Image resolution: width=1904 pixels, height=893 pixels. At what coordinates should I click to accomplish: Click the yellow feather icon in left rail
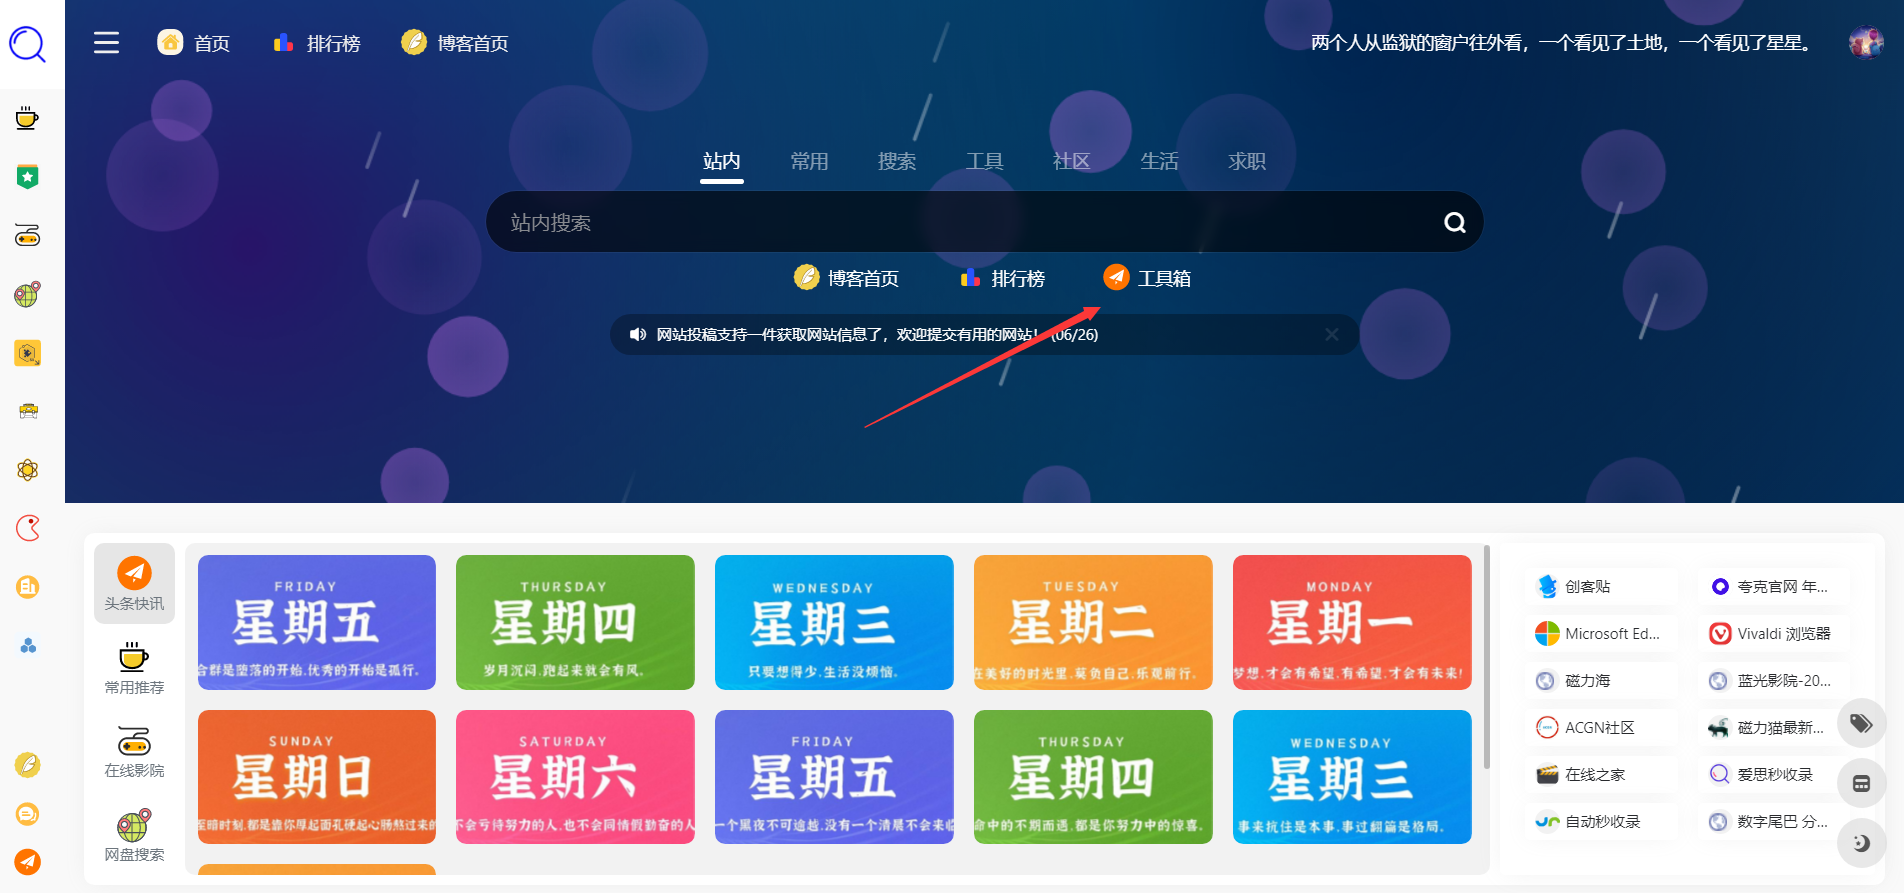[28, 764]
